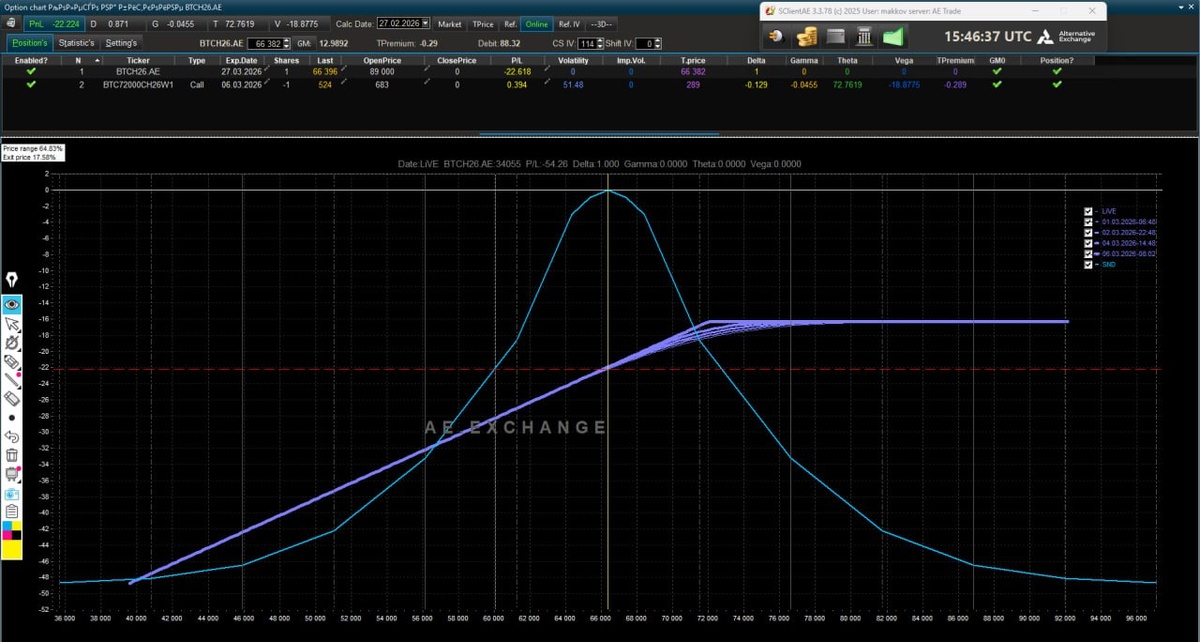Click the Theta column header
Viewport: 1200px width, 642px height.
pos(847,60)
